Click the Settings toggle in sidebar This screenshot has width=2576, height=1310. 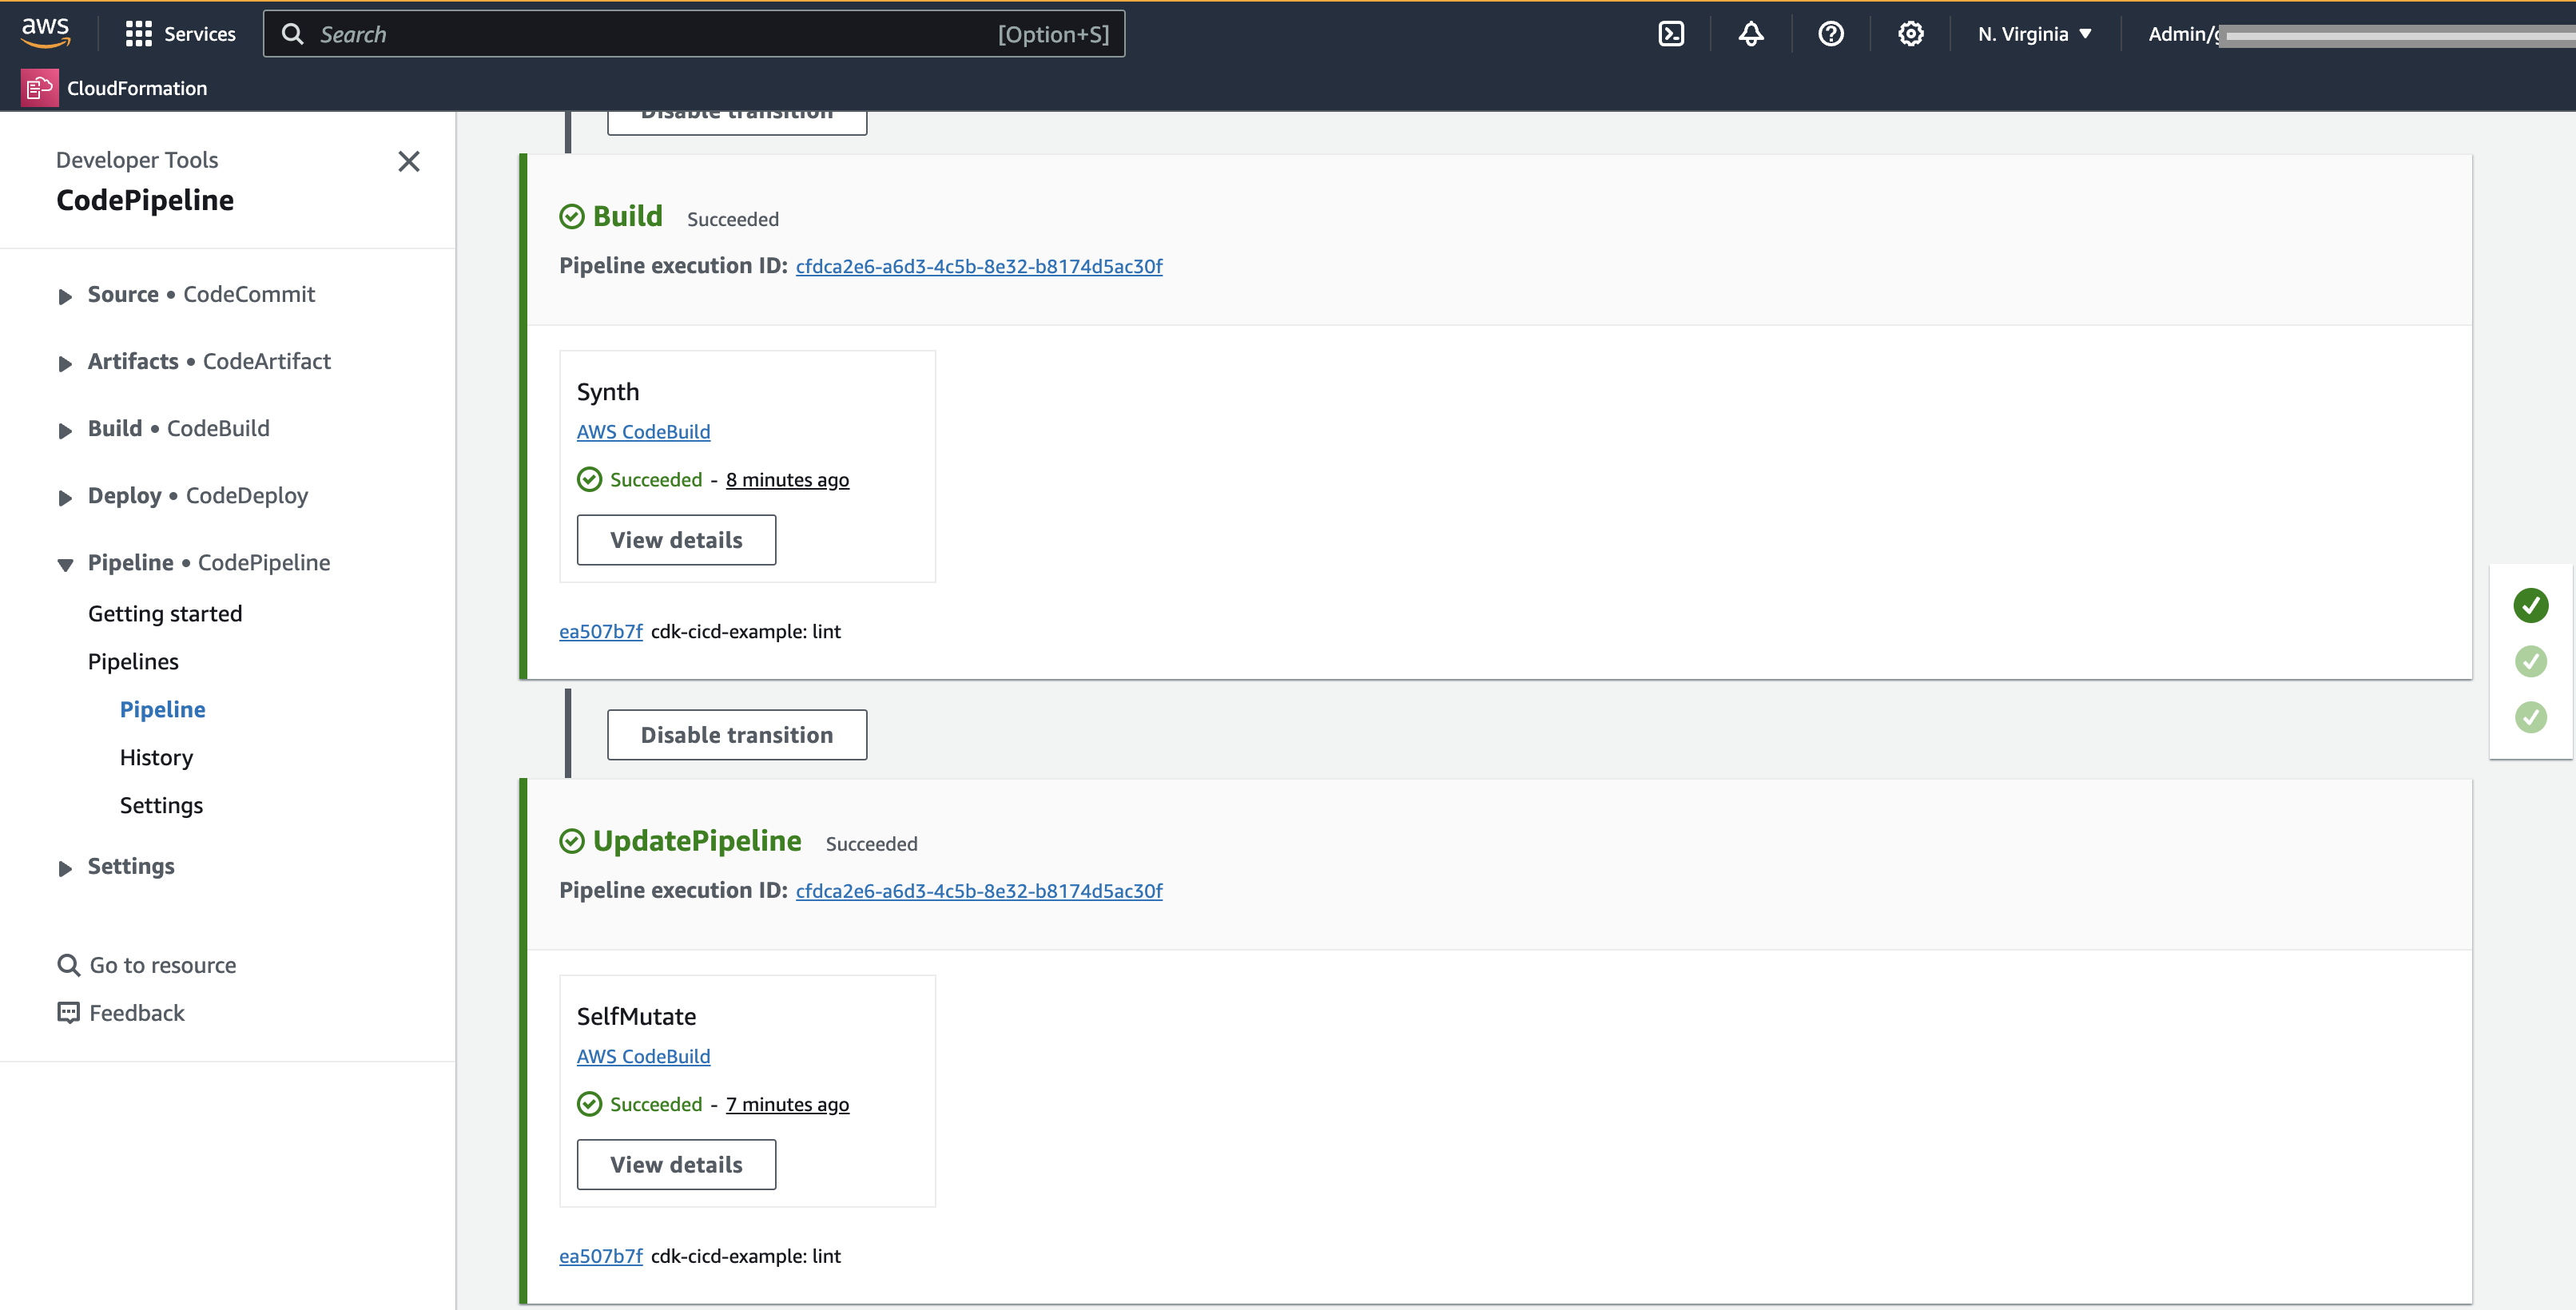(130, 866)
